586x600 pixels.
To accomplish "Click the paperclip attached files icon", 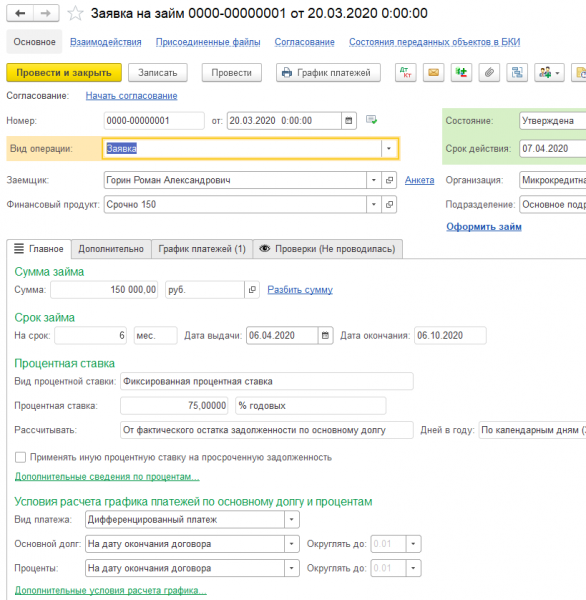I will (x=489, y=72).
